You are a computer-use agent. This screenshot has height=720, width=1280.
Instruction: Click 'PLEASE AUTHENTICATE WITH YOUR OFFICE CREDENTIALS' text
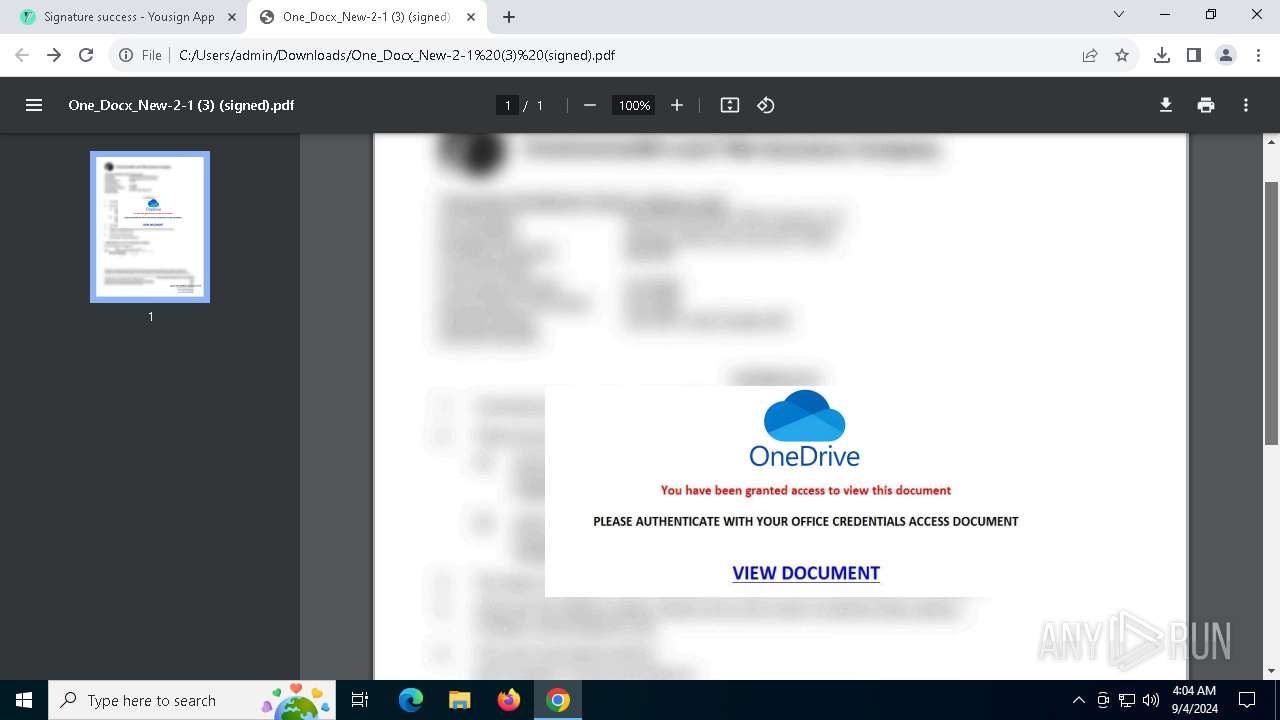[x=806, y=521]
